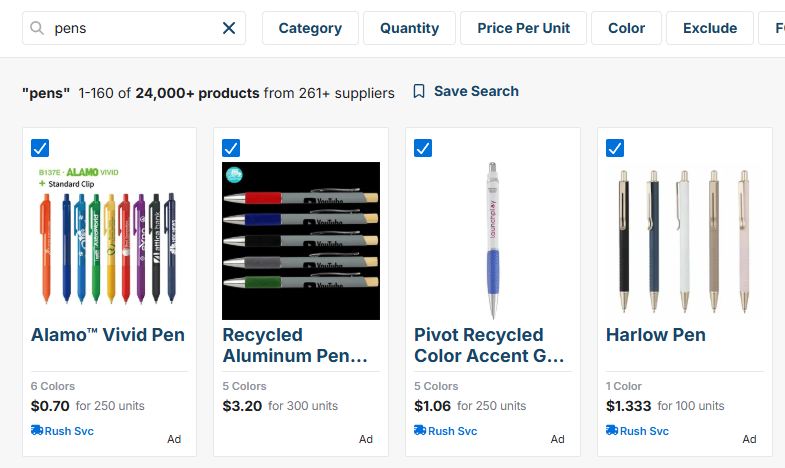Click the Save Search bookmark icon
Screen dimensions: 785x468
pyautogui.click(x=419, y=91)
